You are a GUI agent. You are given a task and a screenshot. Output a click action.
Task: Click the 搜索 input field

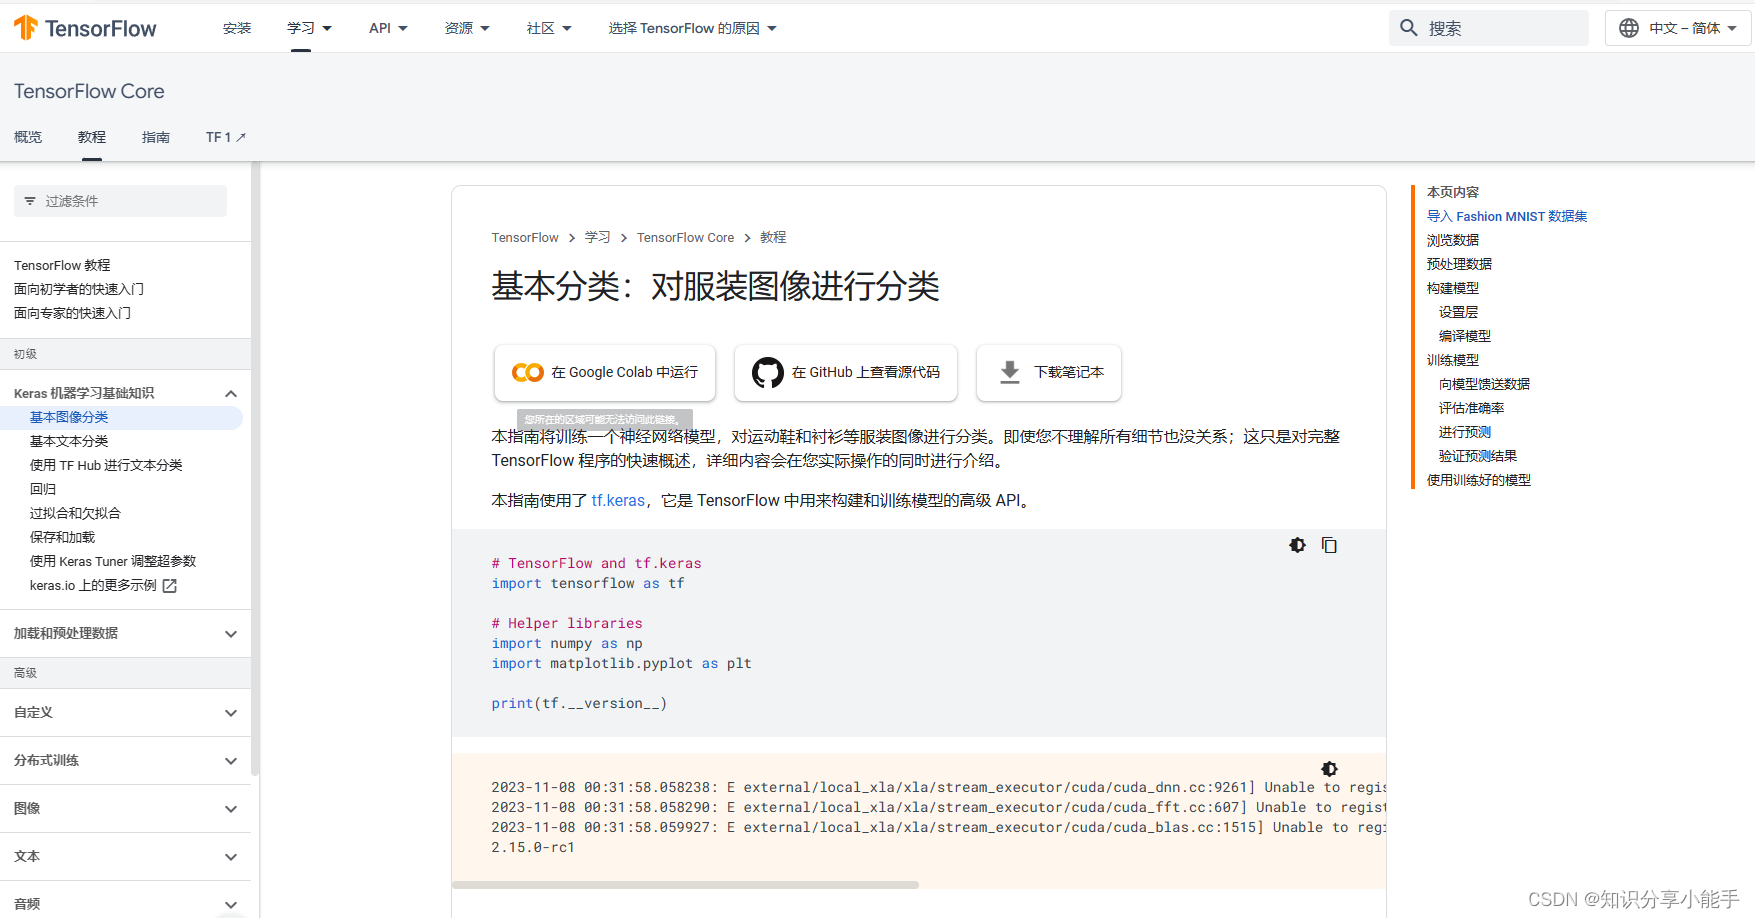point(1489,28)
